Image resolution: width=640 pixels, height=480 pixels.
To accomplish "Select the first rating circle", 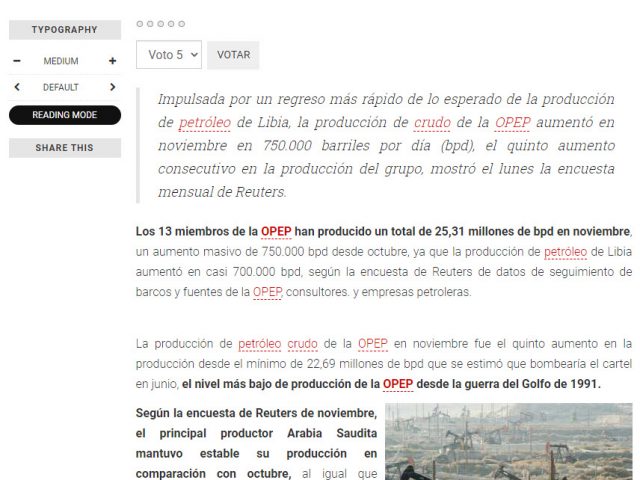I will pyautogui.click(x=140, y=23).
